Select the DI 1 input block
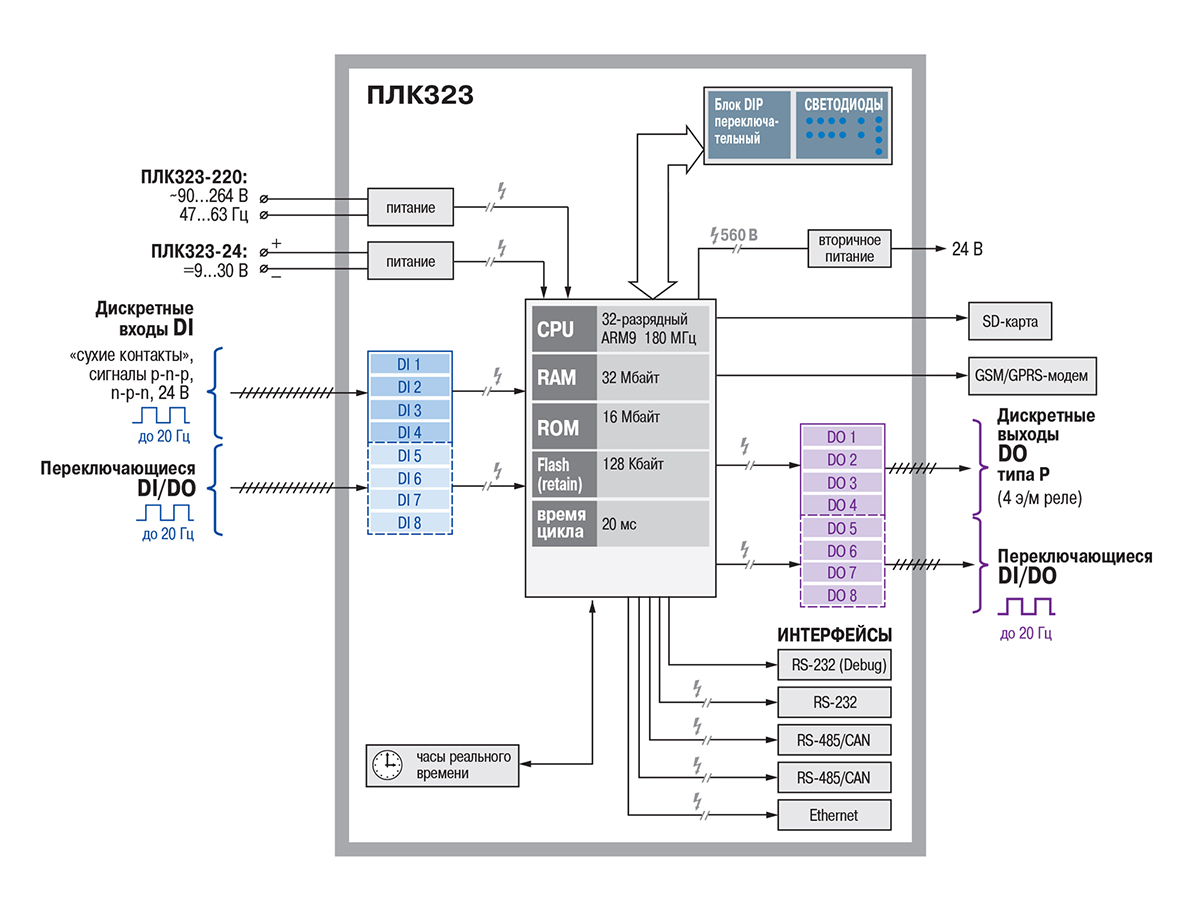 pos(409,364)
